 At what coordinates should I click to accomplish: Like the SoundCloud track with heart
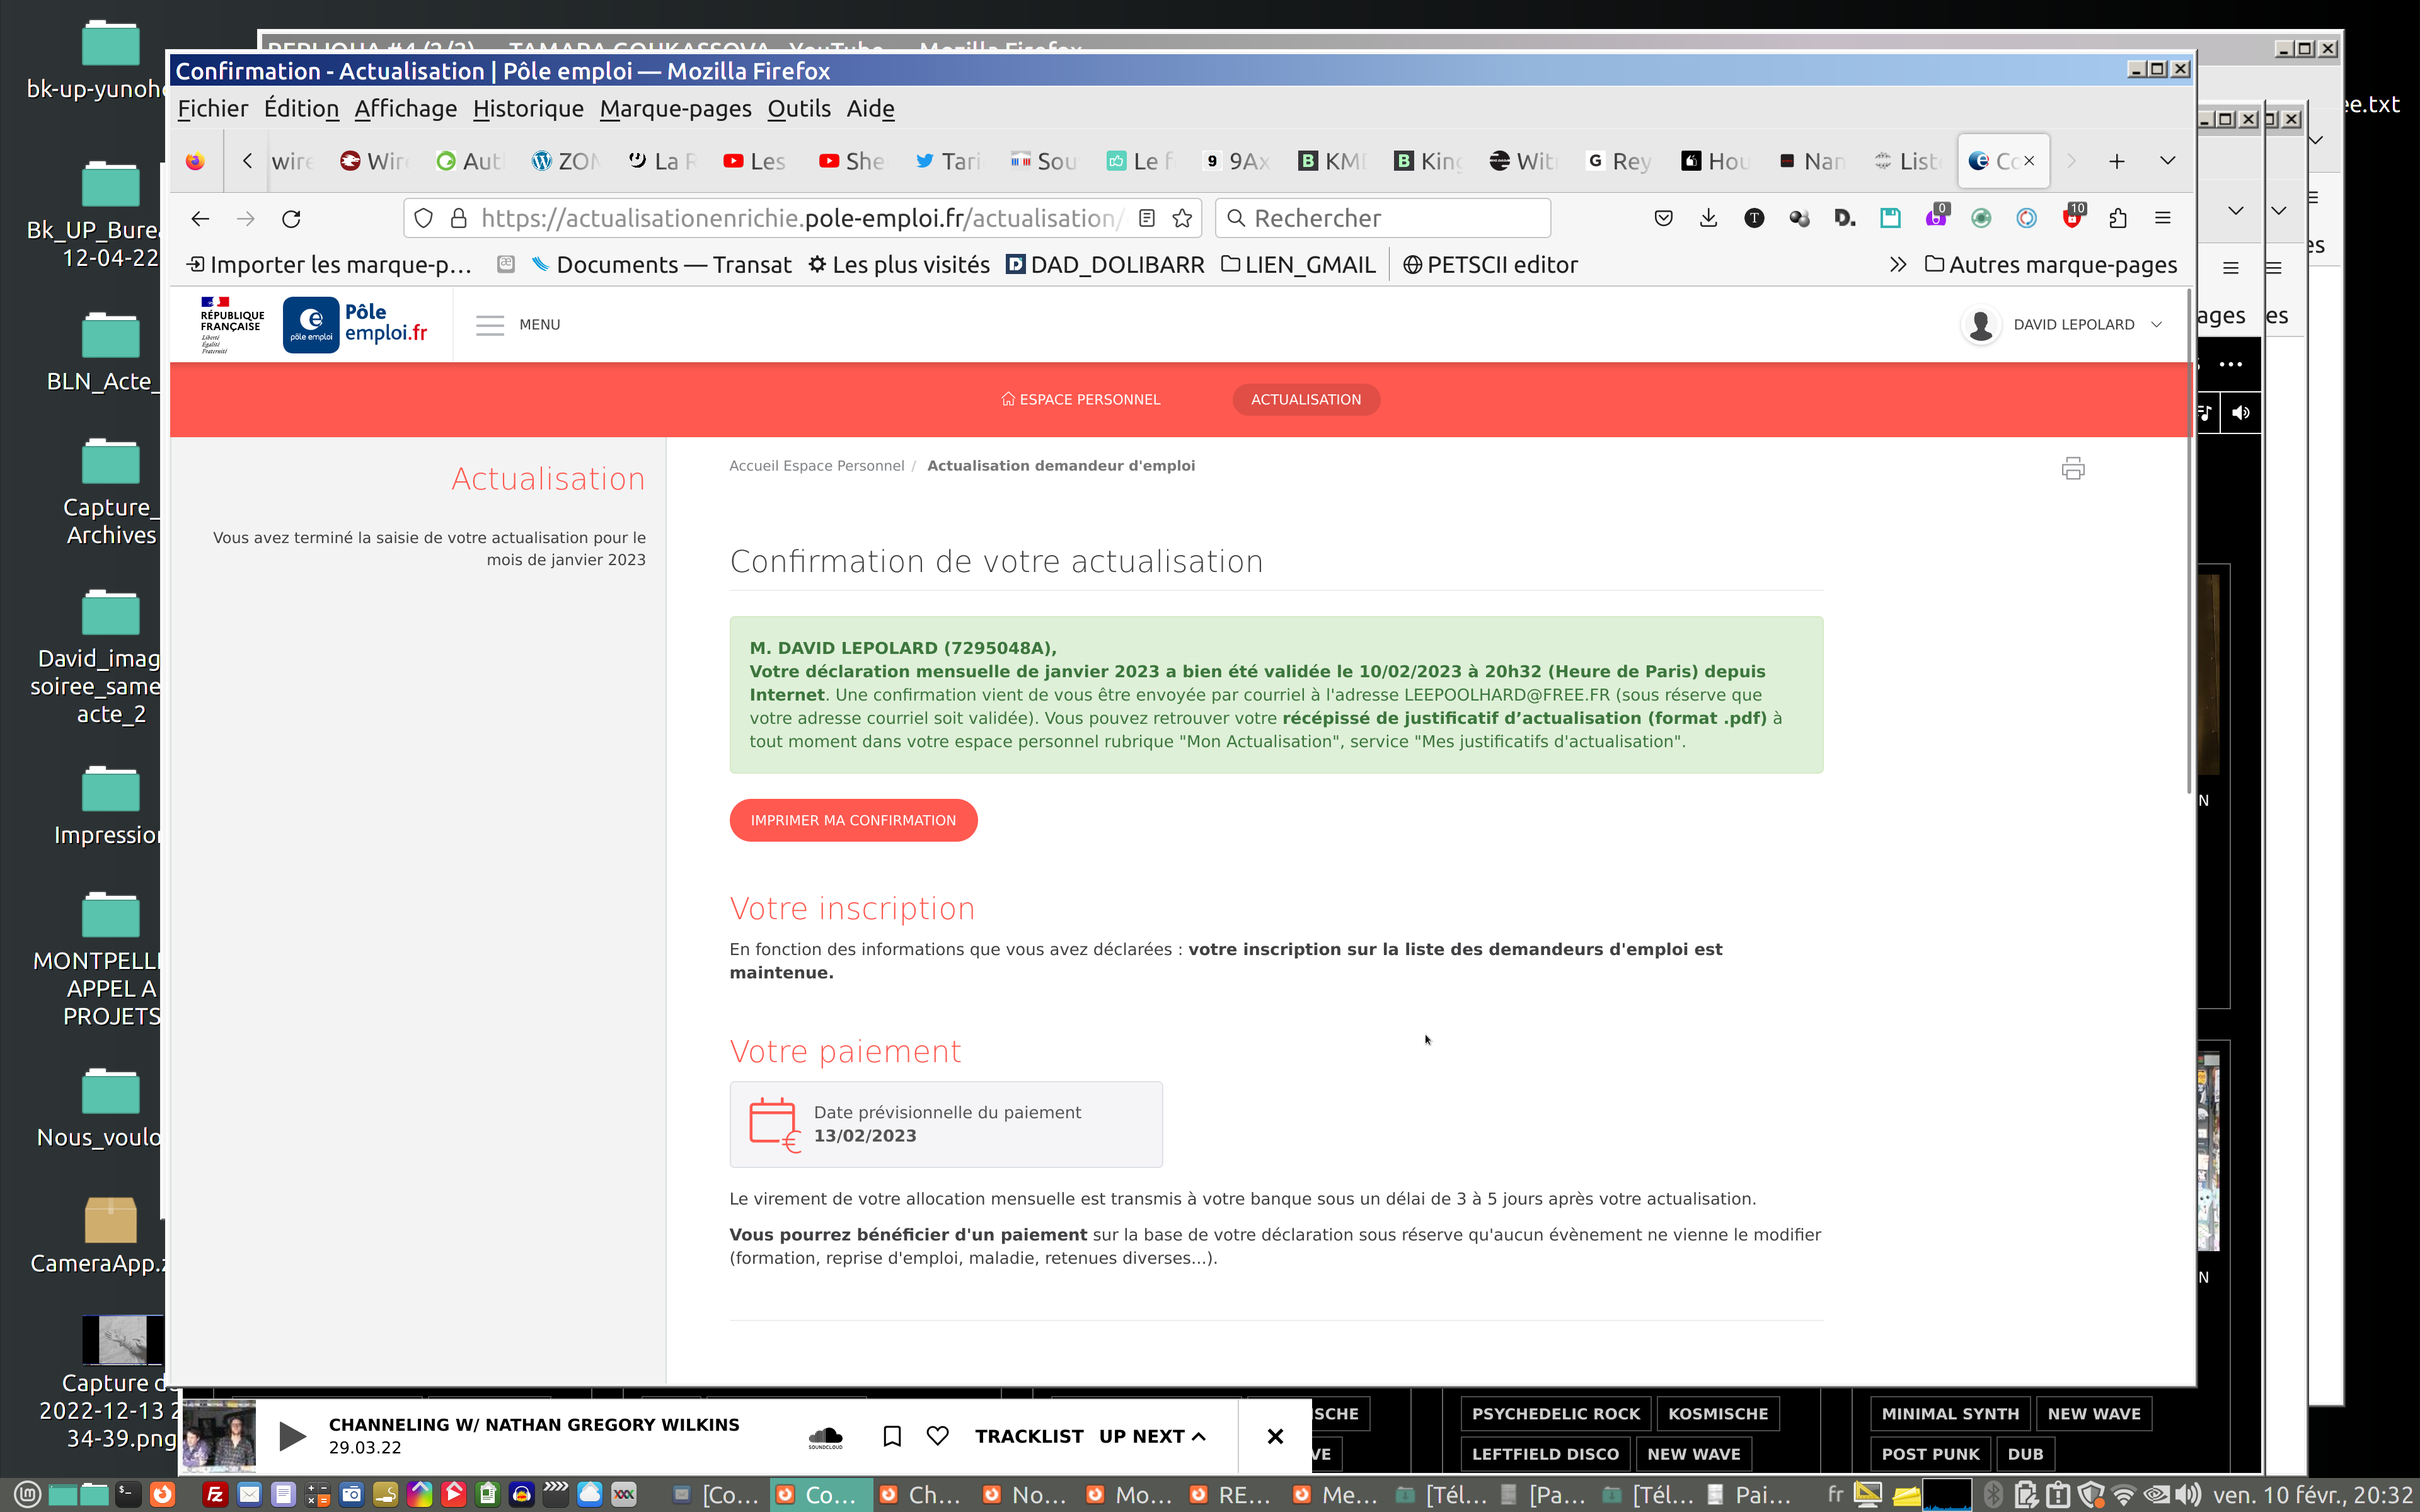coord(937,1436)
